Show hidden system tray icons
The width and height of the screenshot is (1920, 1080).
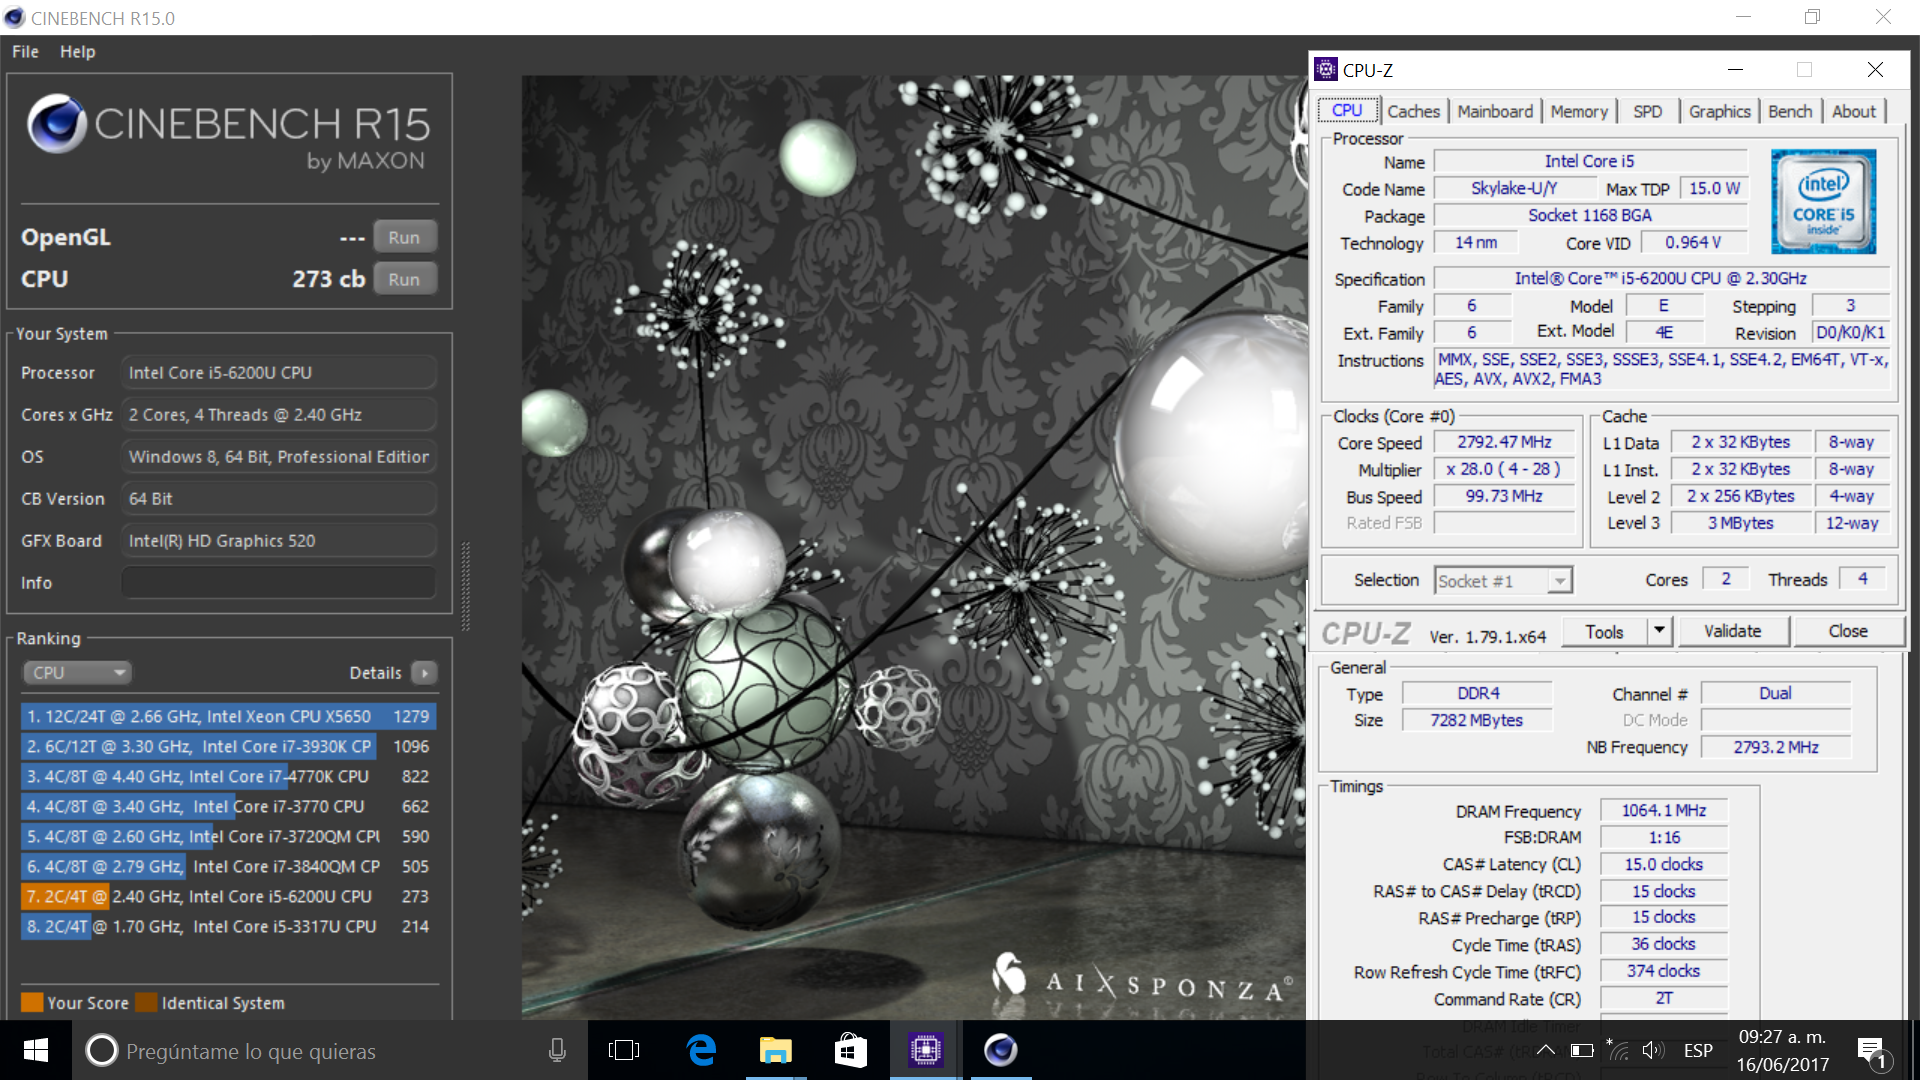click(x=1545, y=1050)
